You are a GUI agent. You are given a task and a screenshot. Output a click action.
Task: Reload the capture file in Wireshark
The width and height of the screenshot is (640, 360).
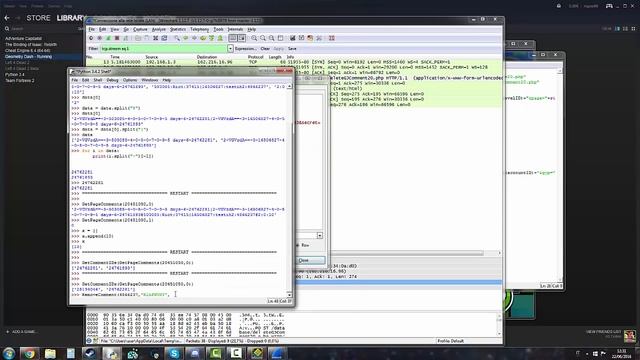pos(164,38)
